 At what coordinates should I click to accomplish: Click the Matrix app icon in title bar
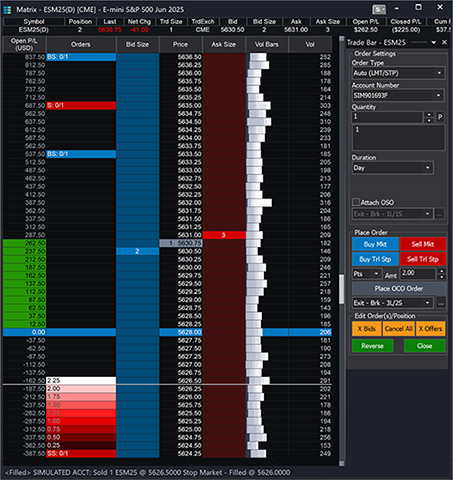tap(7, 10)
